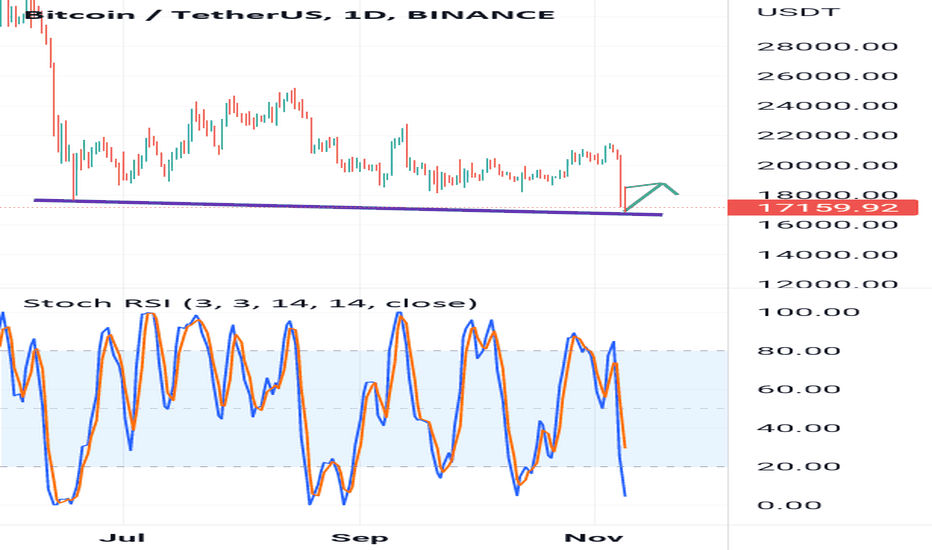932x550 pixels.
Task: Click the 24000.00 price axis label
Action: [827, 106]
